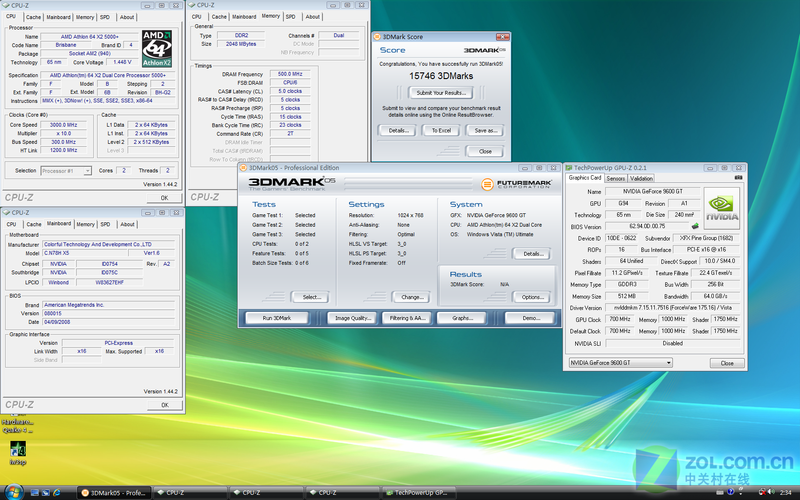Click the AMD Athlon 64 X2 logo
Screen dimensions: 800x500
(157, 48)
